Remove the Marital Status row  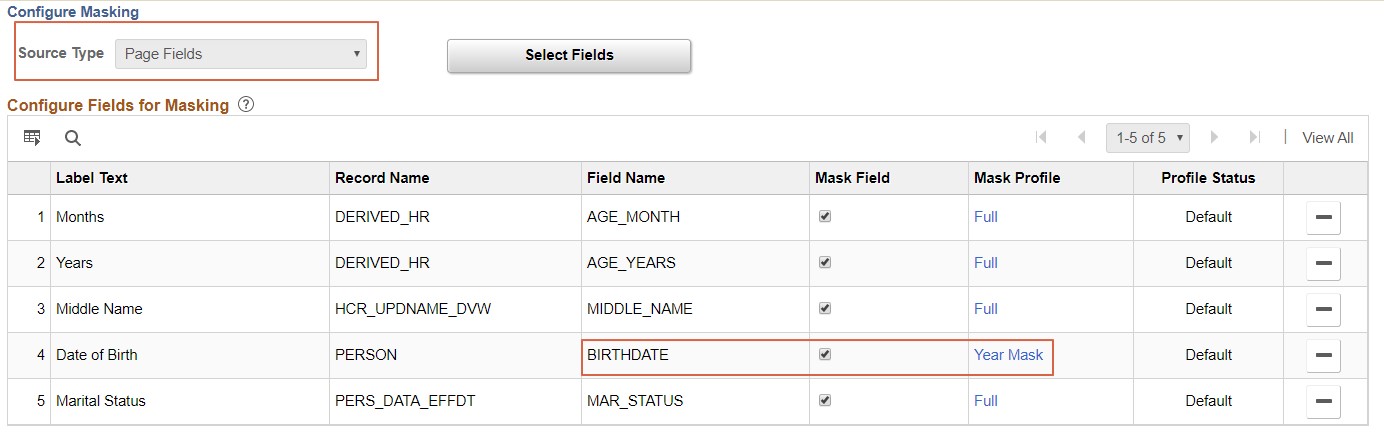1323,401
